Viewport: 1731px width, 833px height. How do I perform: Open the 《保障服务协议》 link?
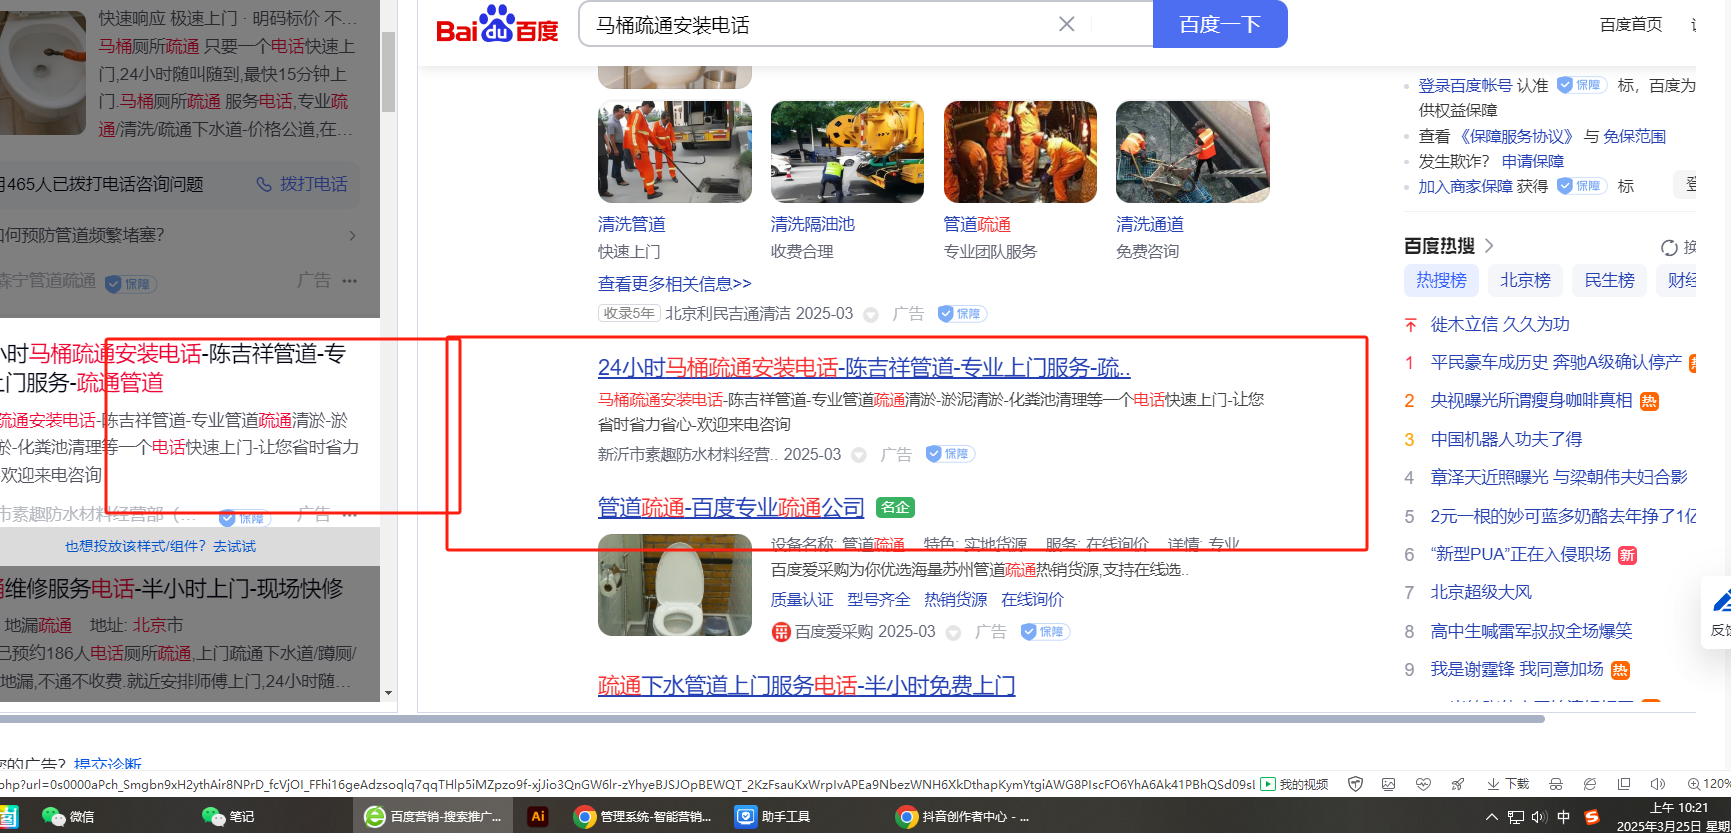(x=1516, y=136)
